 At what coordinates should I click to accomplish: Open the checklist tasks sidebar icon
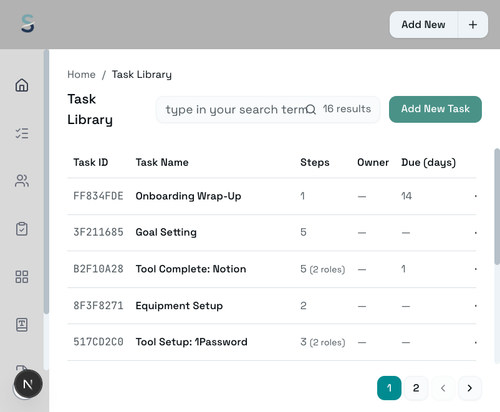22,133
